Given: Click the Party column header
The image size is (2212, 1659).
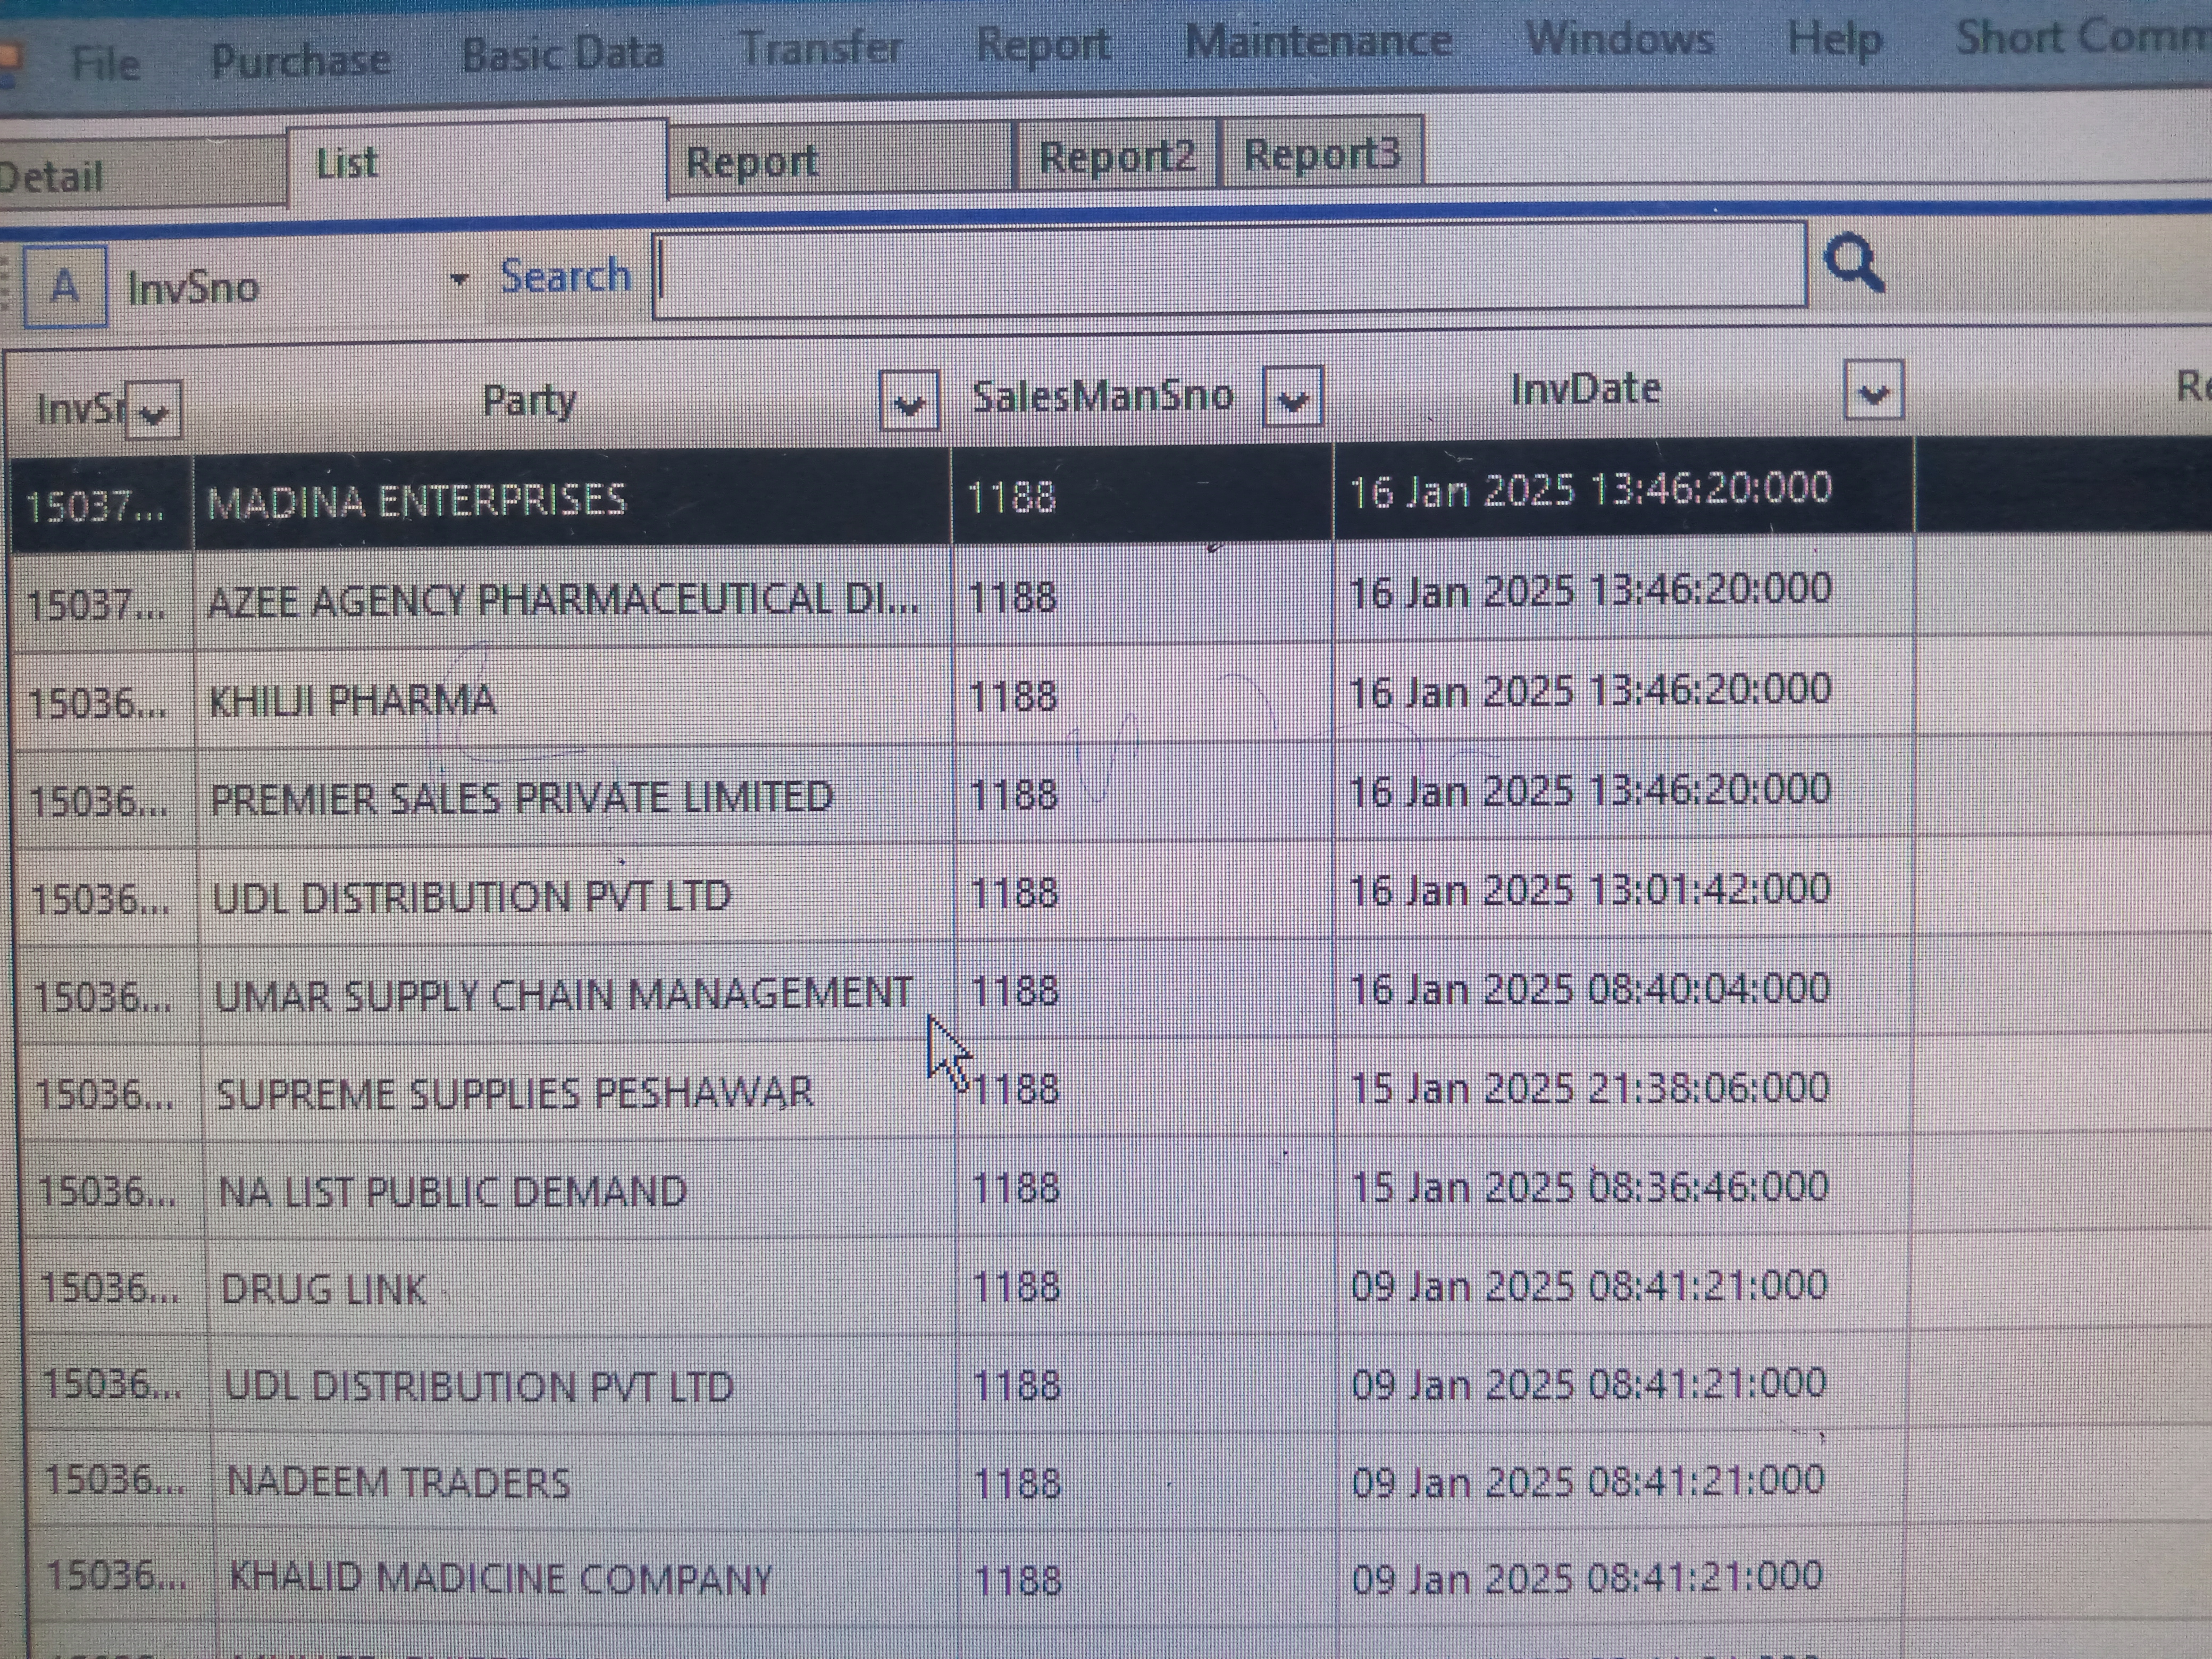Looking at the screenshot, I should [x=529, y=401].
